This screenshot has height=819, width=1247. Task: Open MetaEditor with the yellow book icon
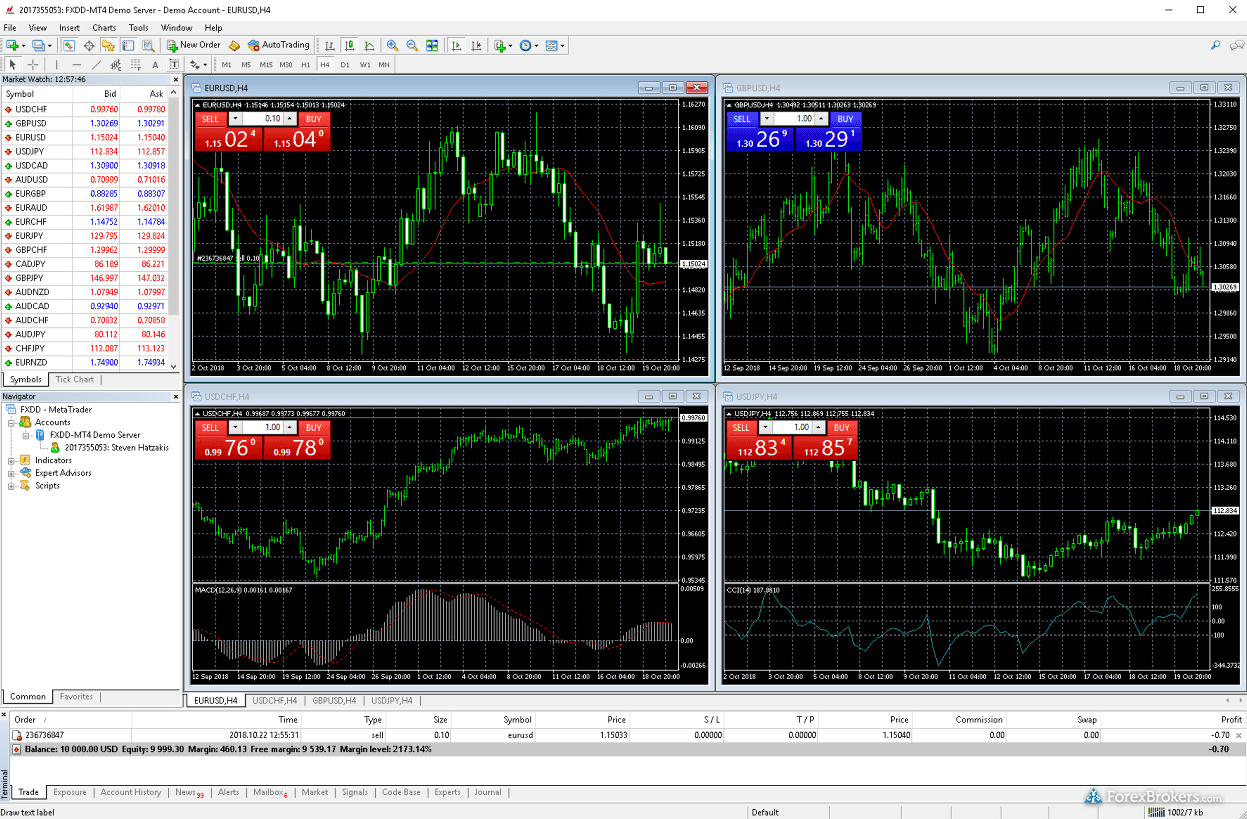[x=234, y=45]
